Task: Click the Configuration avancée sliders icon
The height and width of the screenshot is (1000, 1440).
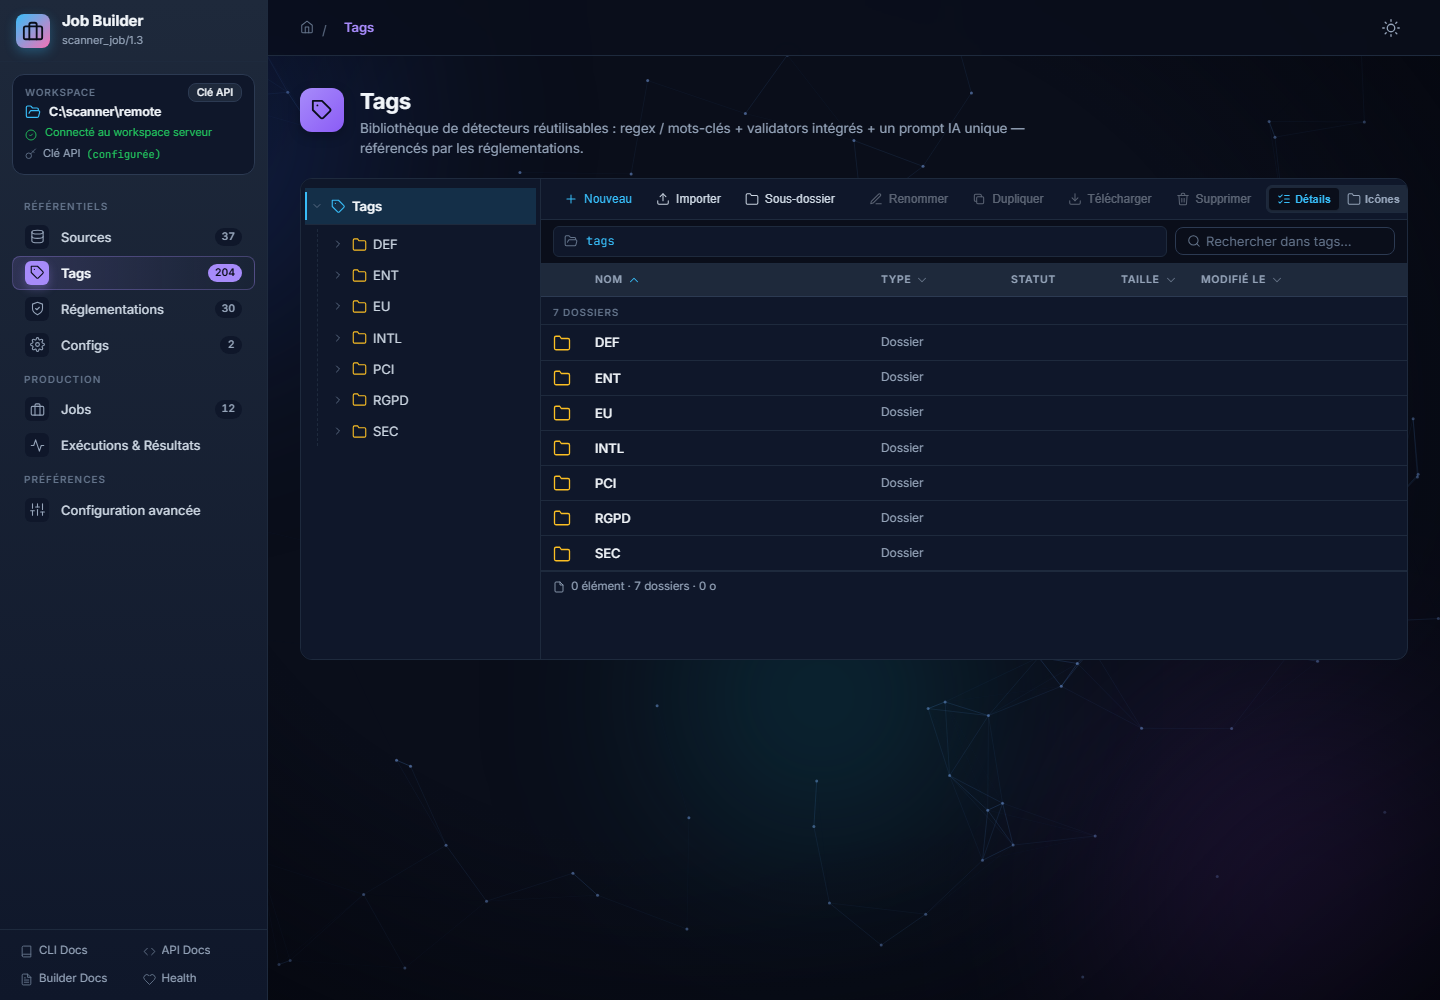Action: (37, 510)
